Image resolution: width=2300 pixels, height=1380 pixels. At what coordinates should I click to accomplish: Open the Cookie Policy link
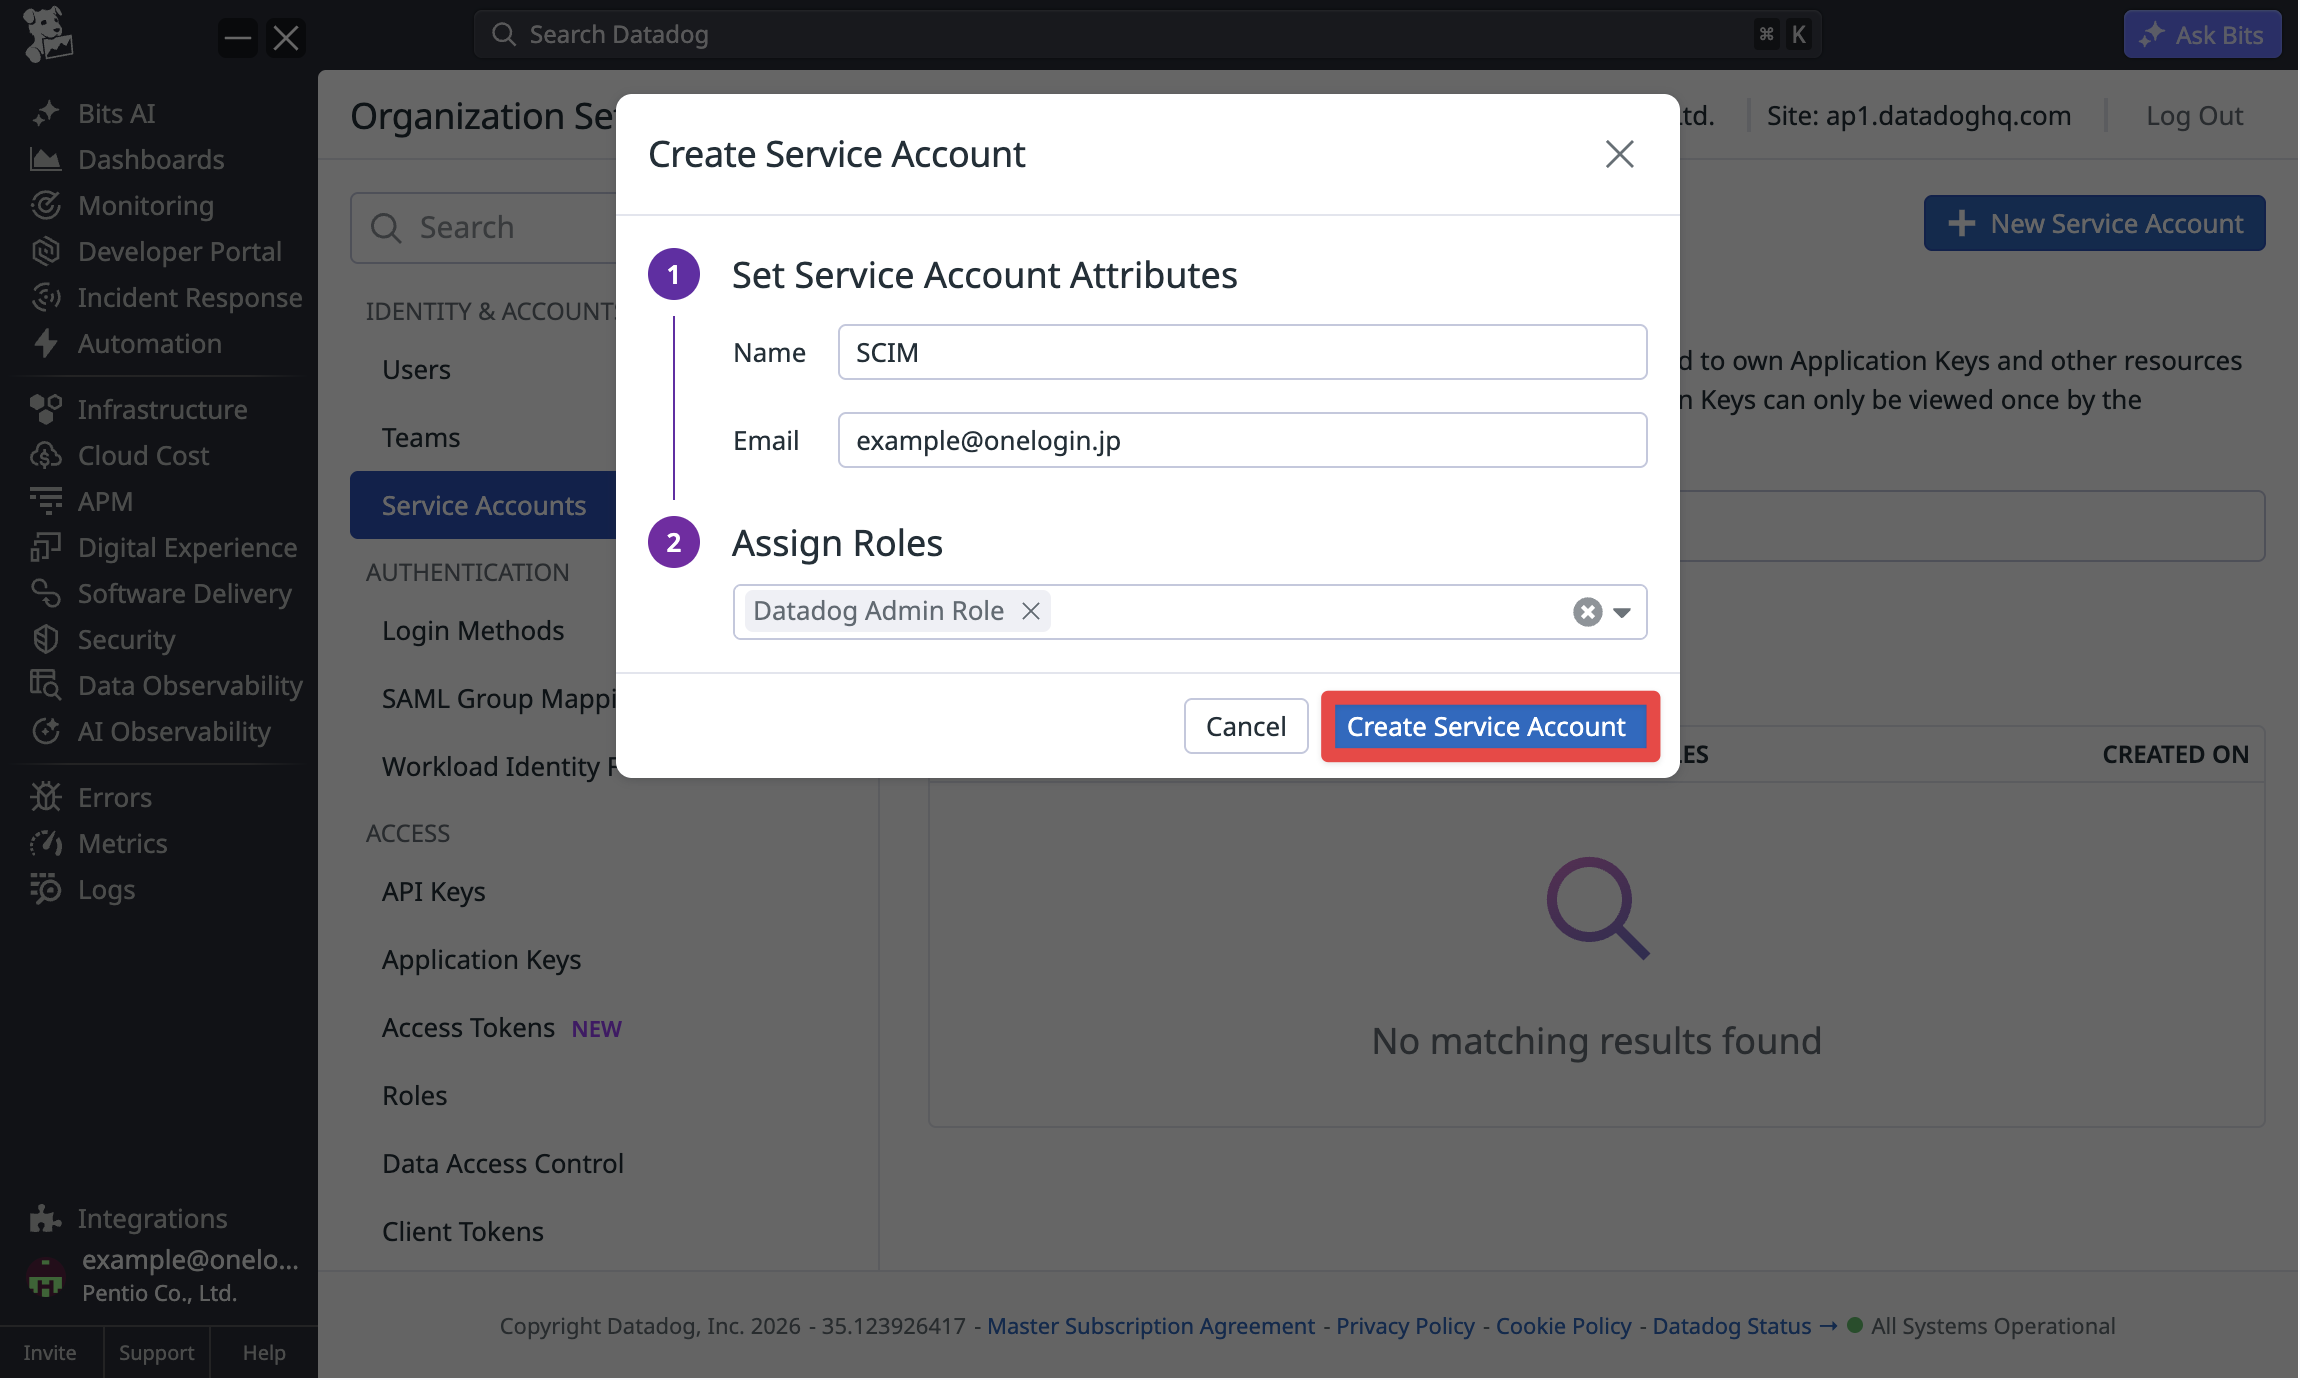point(1563,1326)
